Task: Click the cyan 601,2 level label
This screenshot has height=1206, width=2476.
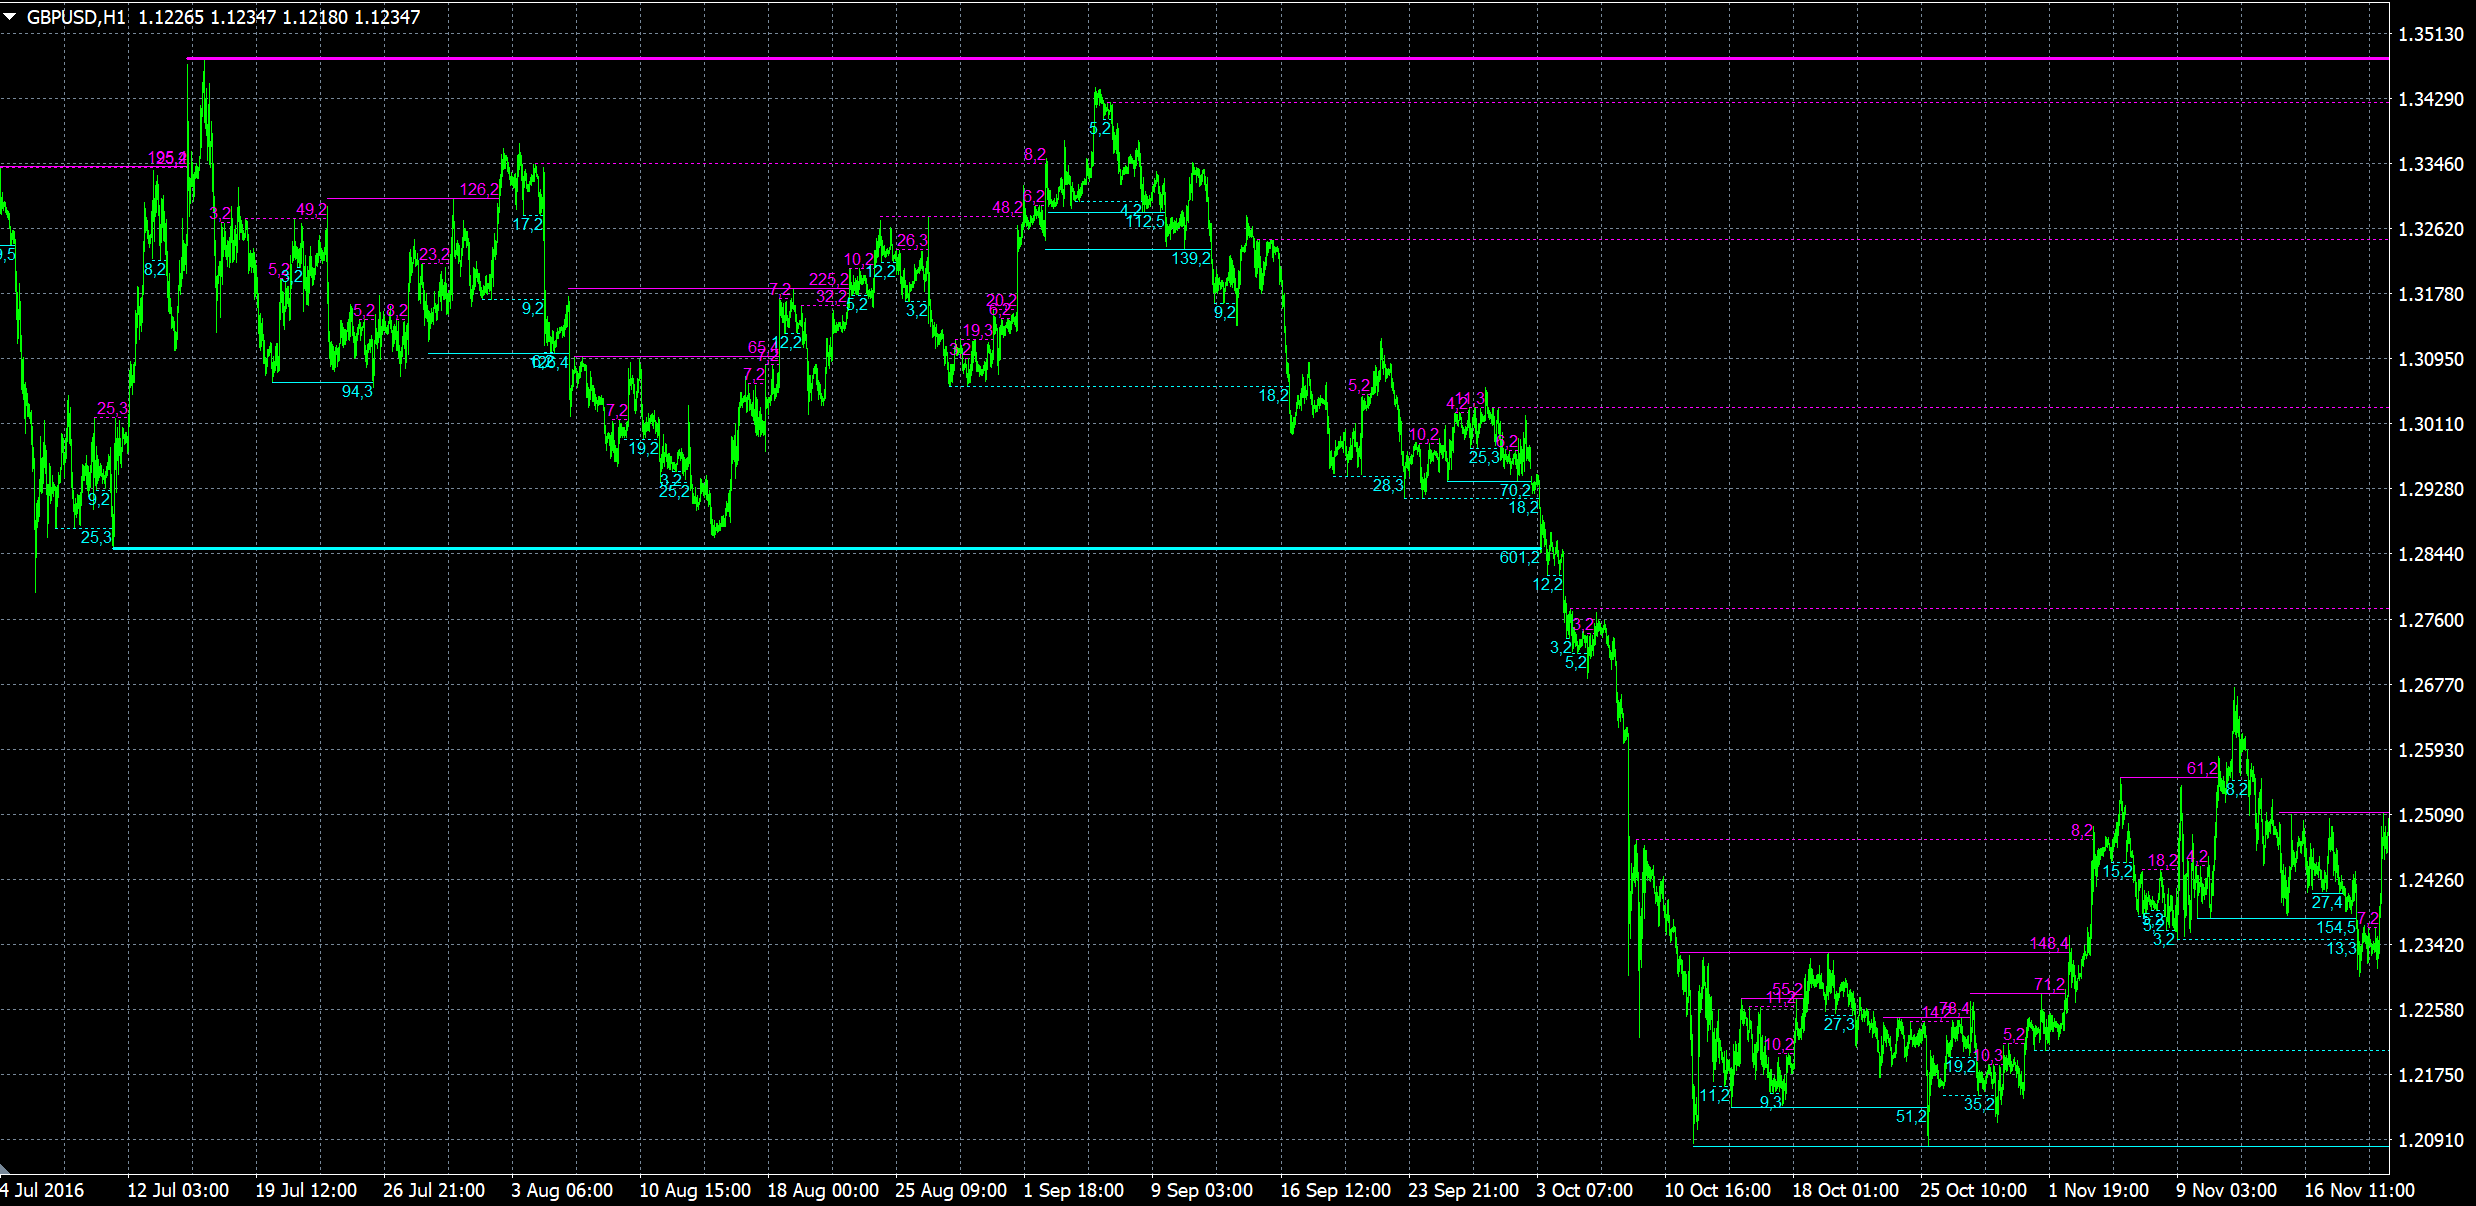Action: pyautogui.click(x=1519, y=558)
